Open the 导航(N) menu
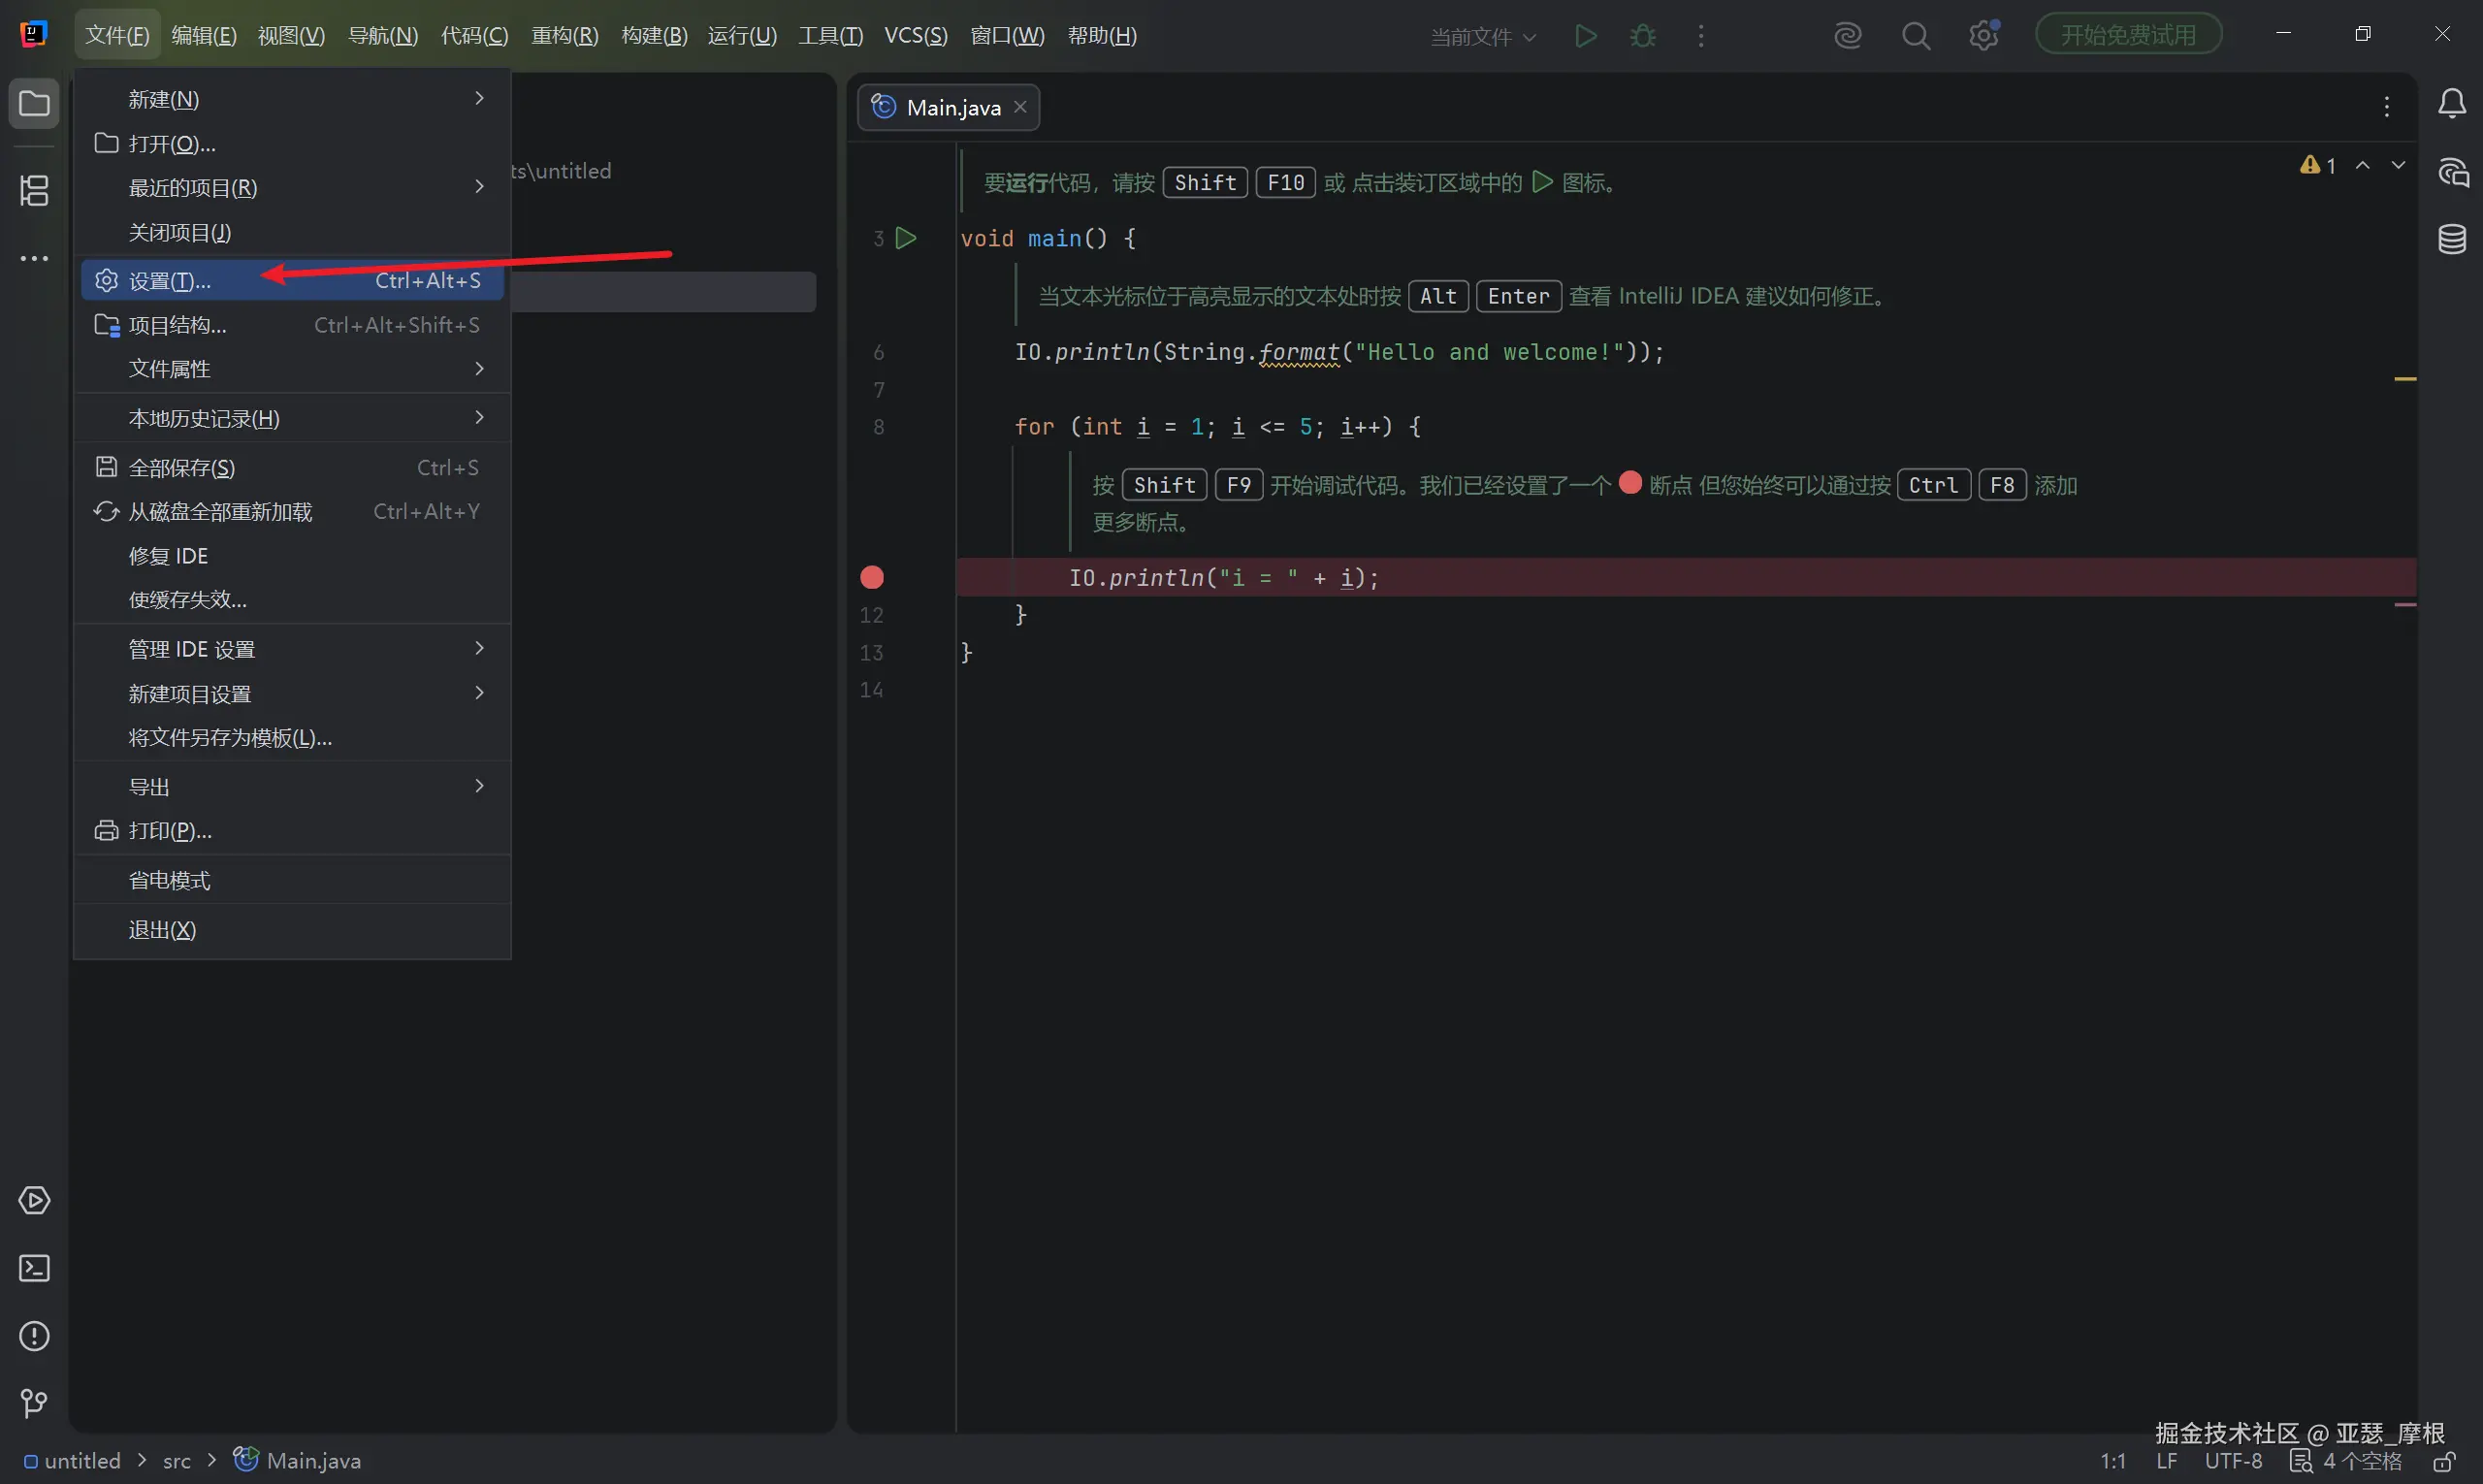The image size is (2483, 1484). (x=382, y=36)
